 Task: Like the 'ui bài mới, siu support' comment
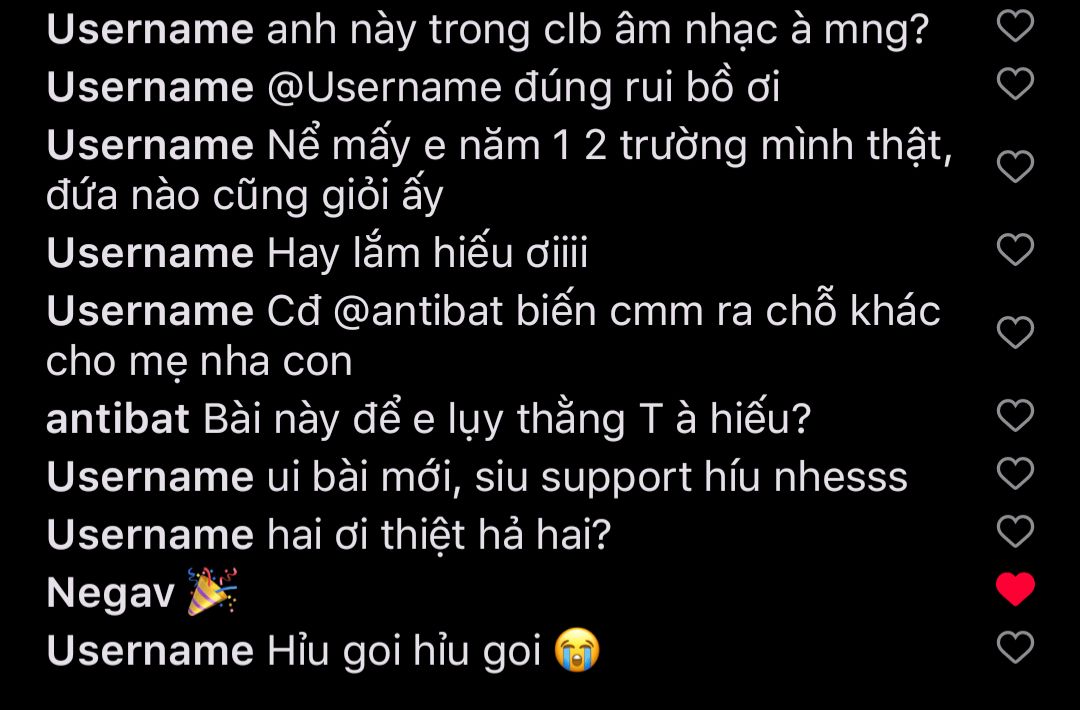coord(1015,473)
